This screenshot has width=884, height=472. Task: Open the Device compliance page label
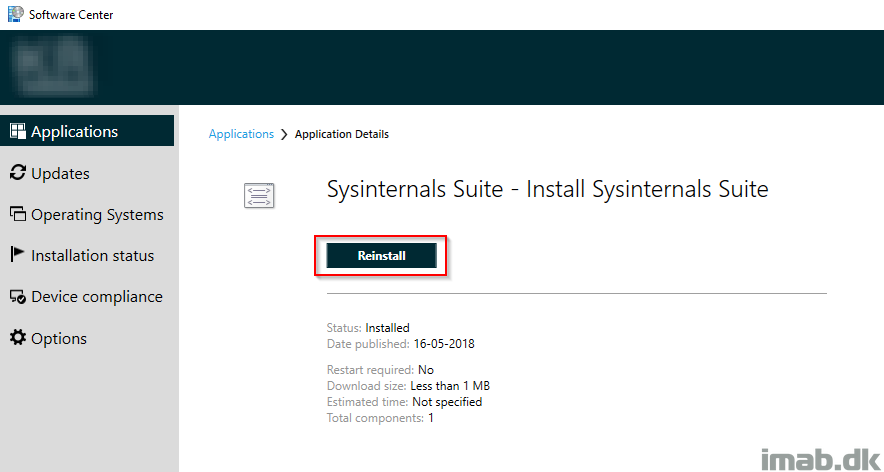pos(97,297)
